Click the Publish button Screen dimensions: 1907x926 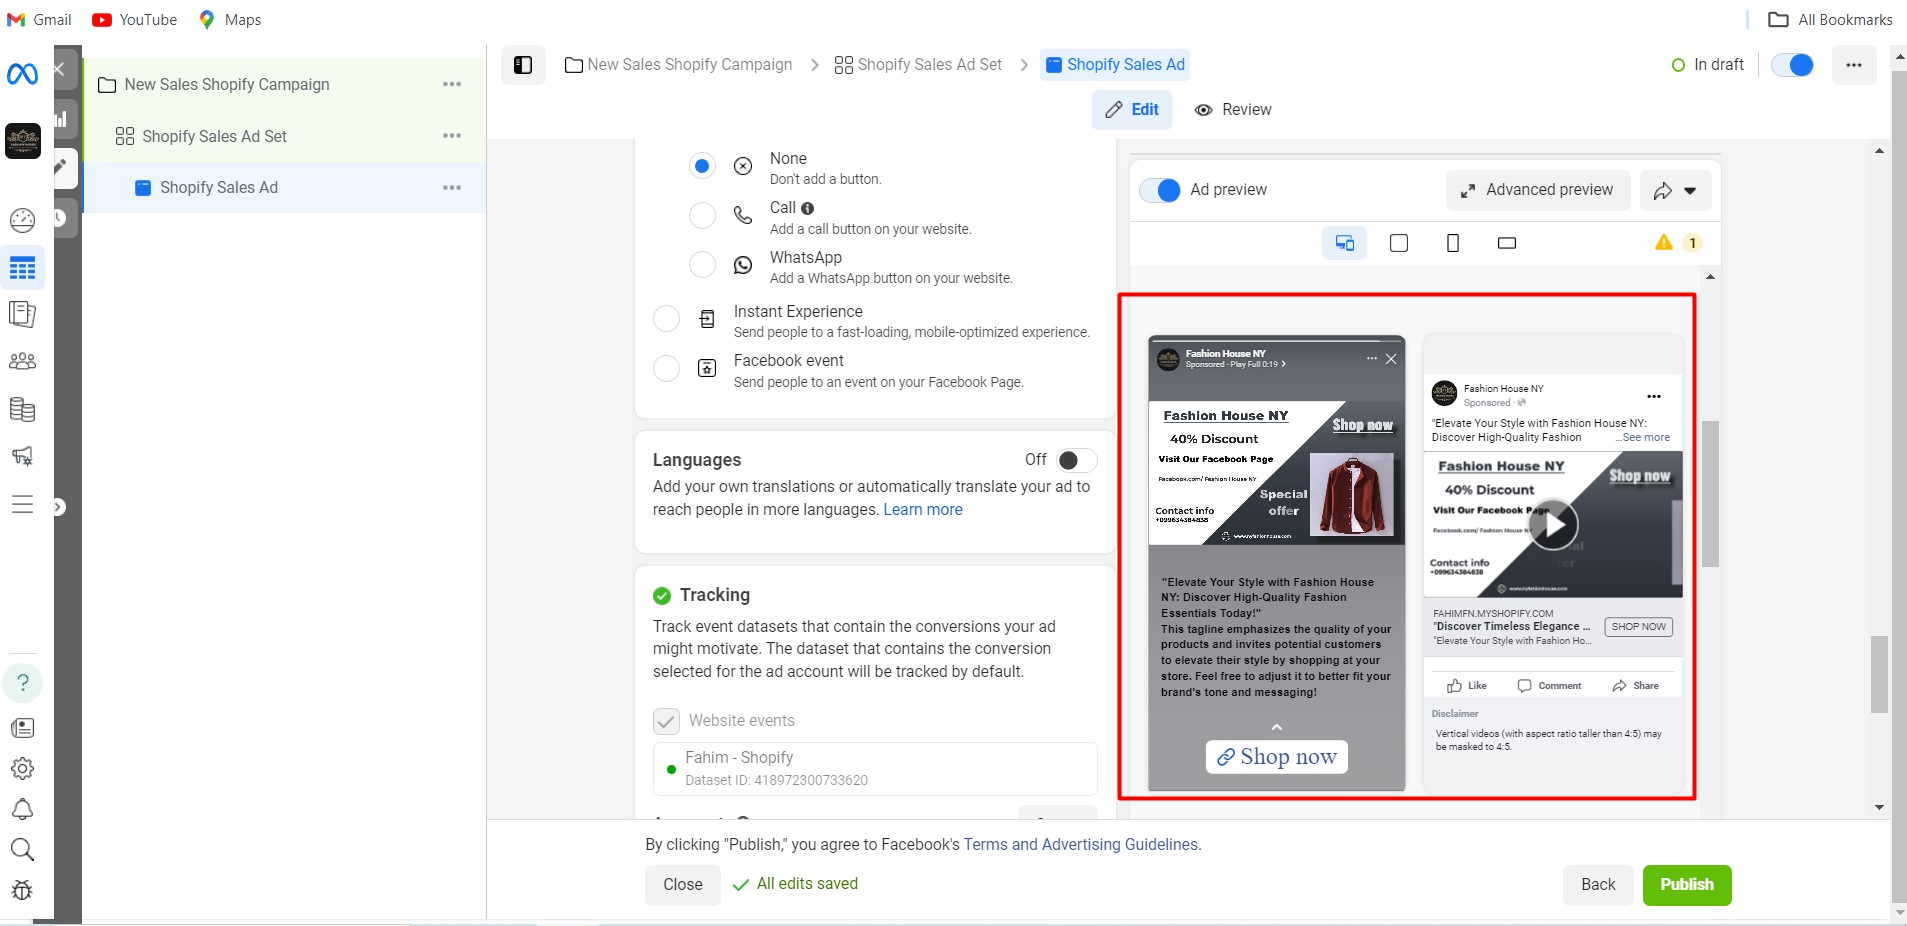(1687, 885)
